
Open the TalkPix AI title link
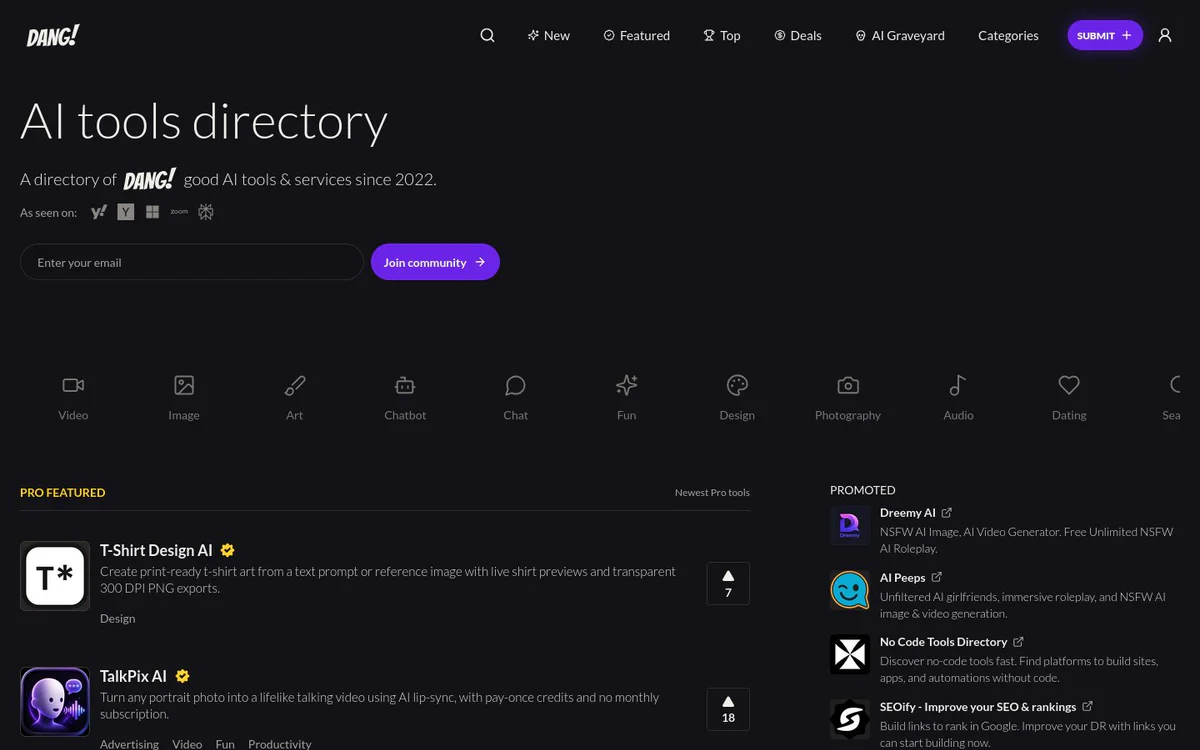(x=133, y=676)
